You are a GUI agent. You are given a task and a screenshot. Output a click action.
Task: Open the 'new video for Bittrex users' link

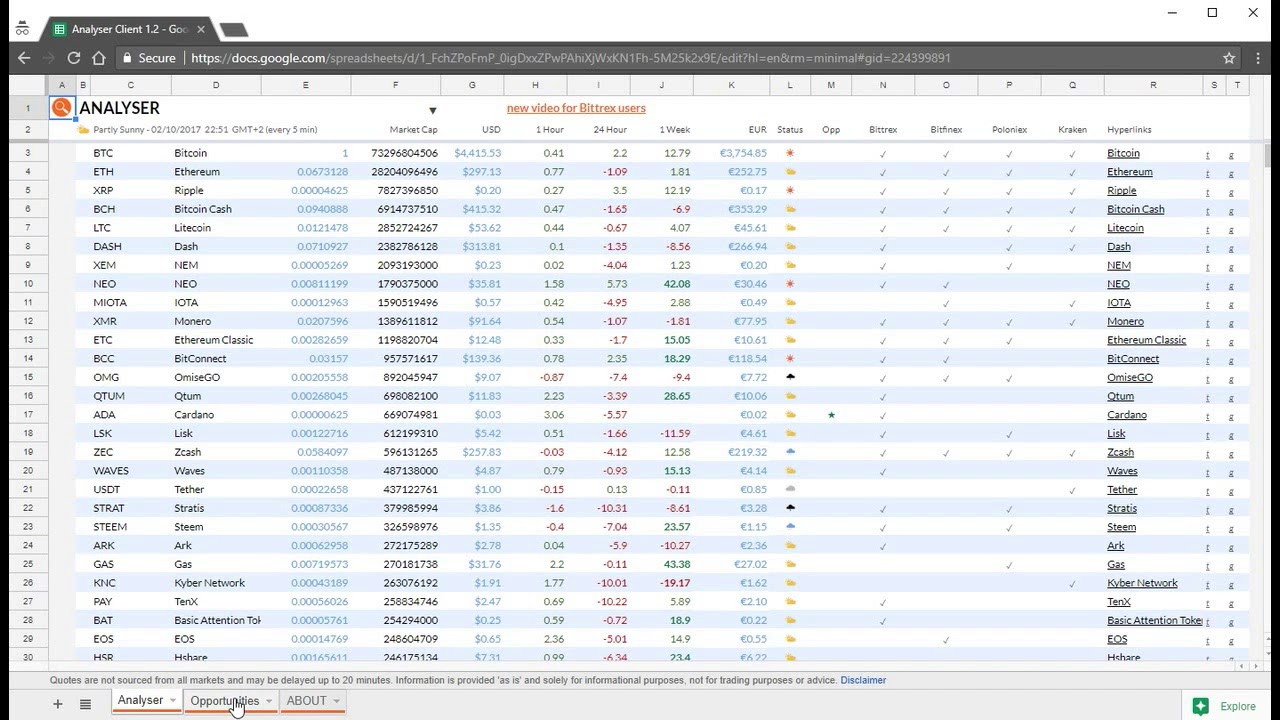click(x=576, y=108)
